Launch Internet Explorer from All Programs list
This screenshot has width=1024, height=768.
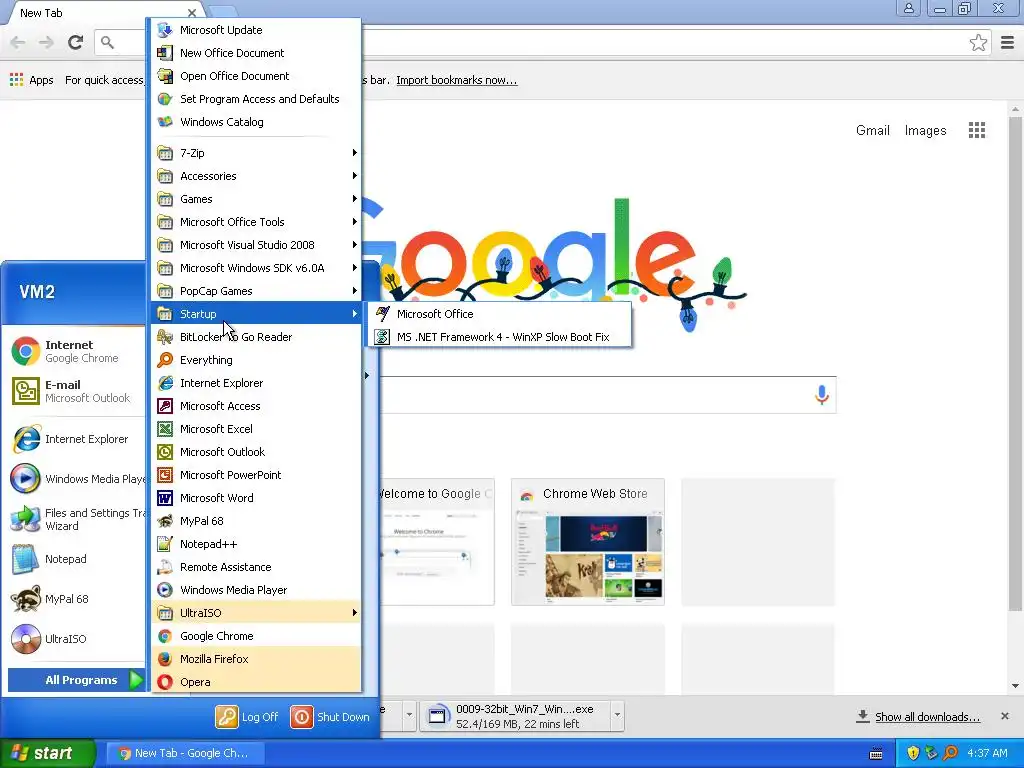tap(256, 383)
